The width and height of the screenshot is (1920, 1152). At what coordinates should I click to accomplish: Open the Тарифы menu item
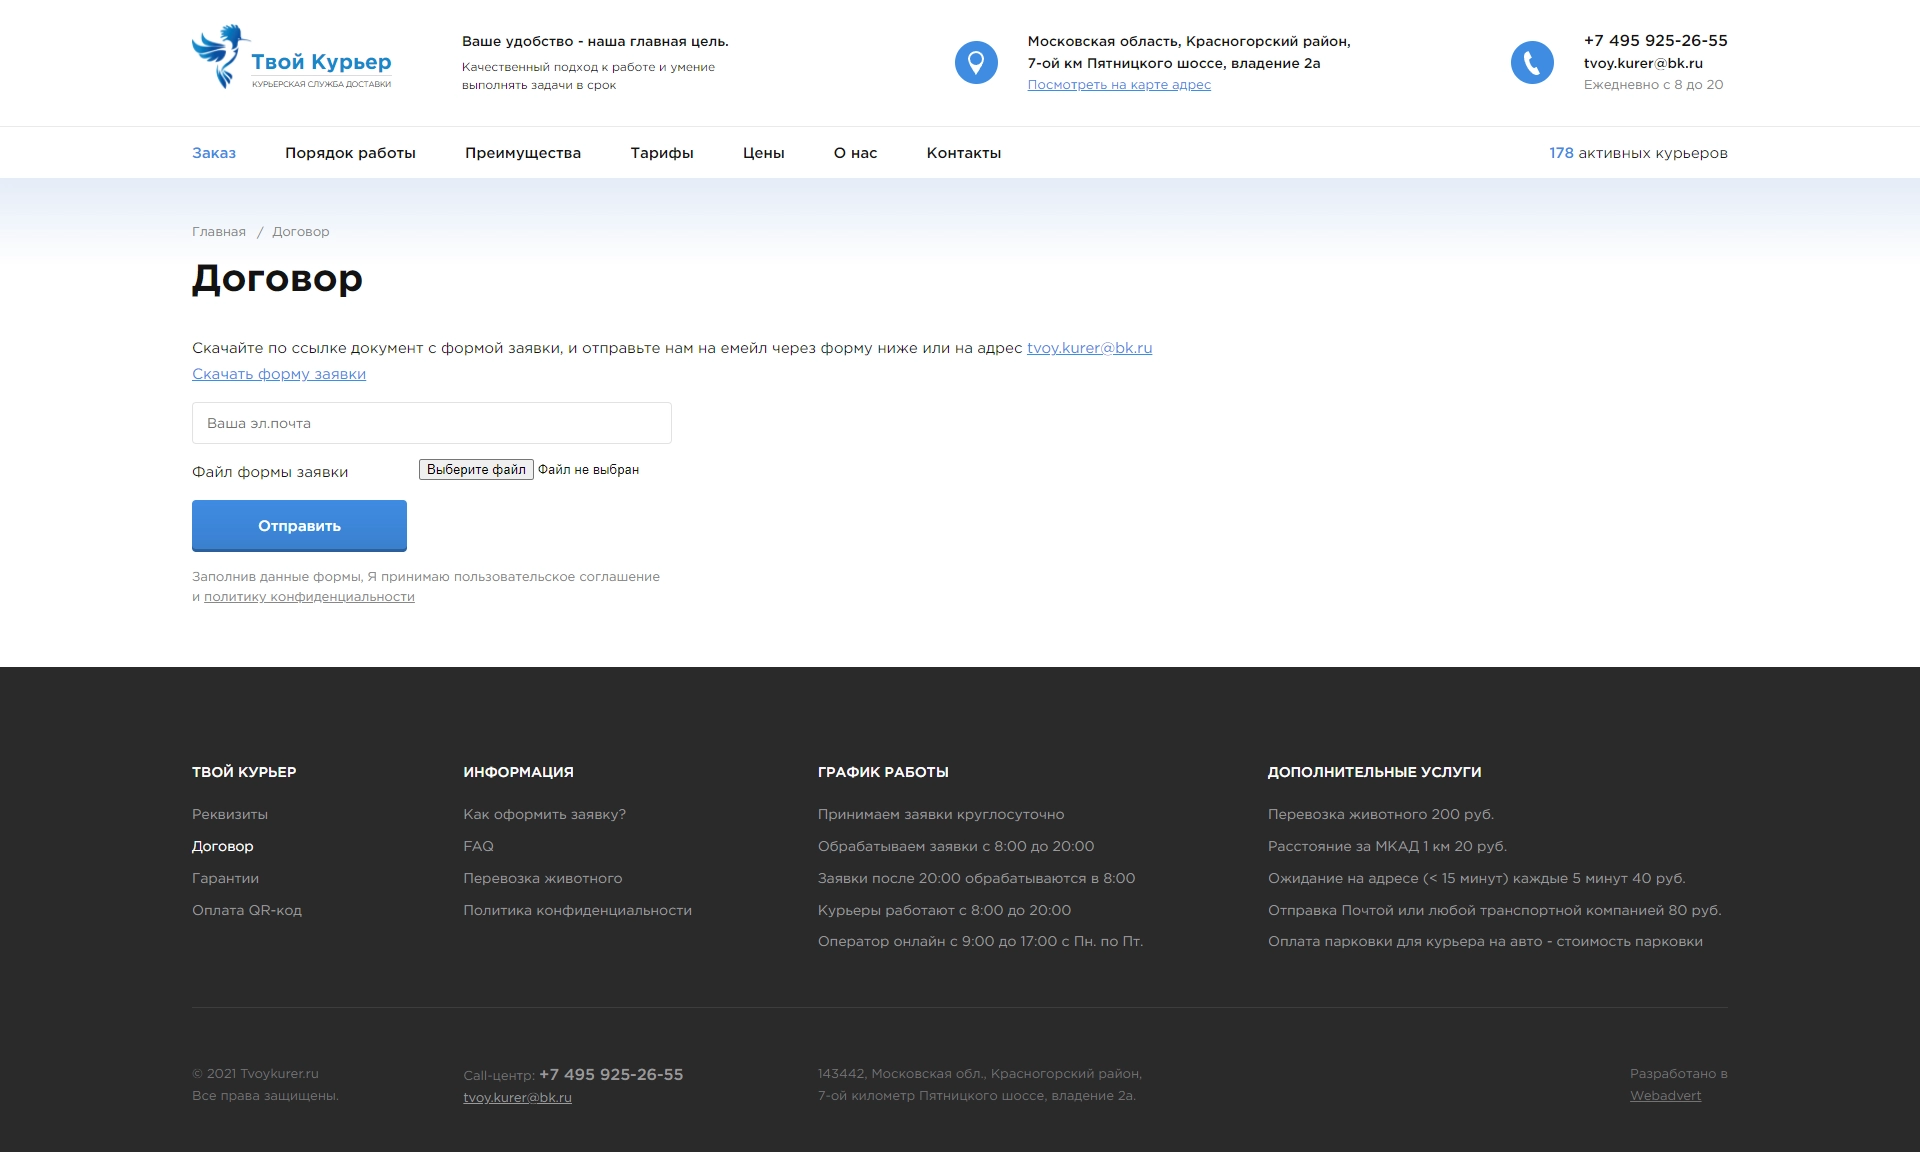point(662,153)
